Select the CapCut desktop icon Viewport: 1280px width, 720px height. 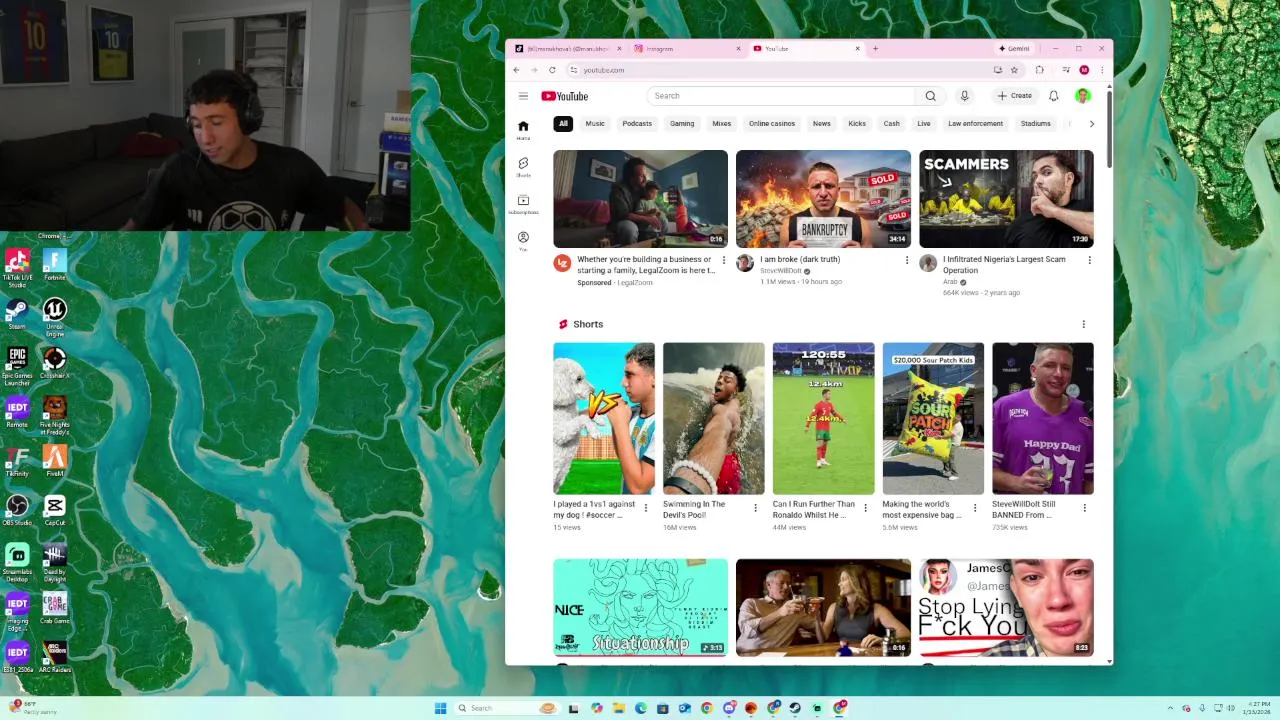tap(55, 510)
